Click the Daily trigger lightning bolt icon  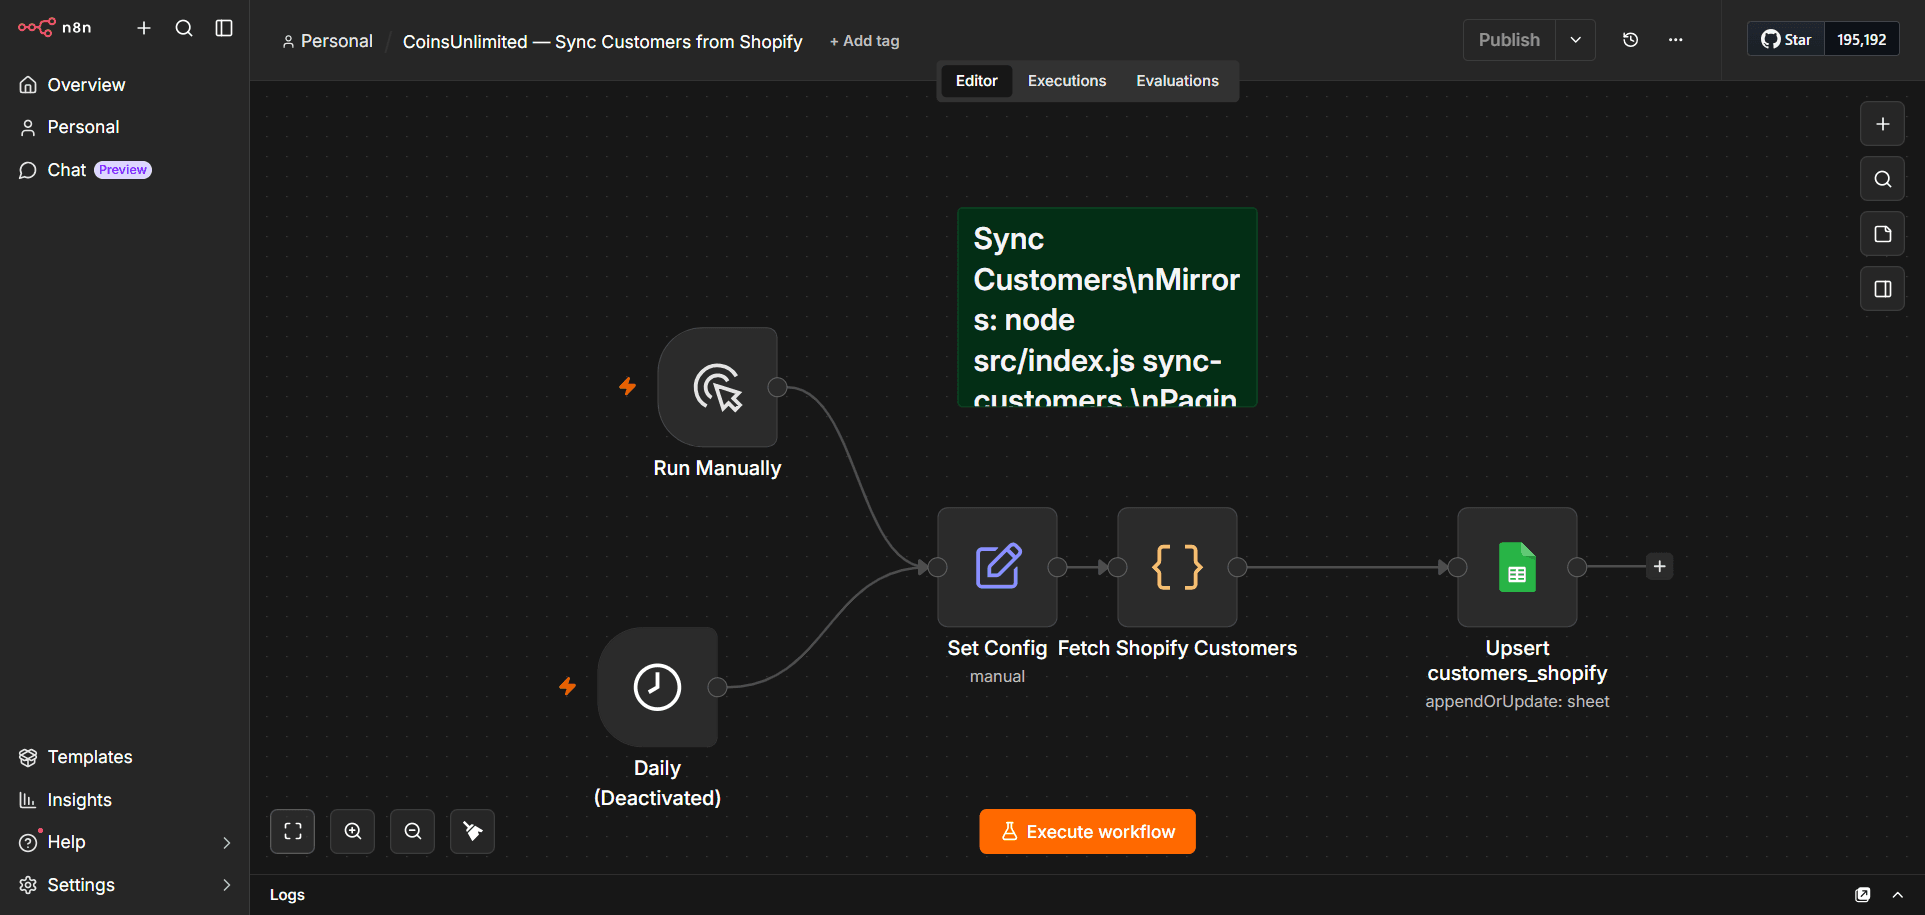click(567, 686)
